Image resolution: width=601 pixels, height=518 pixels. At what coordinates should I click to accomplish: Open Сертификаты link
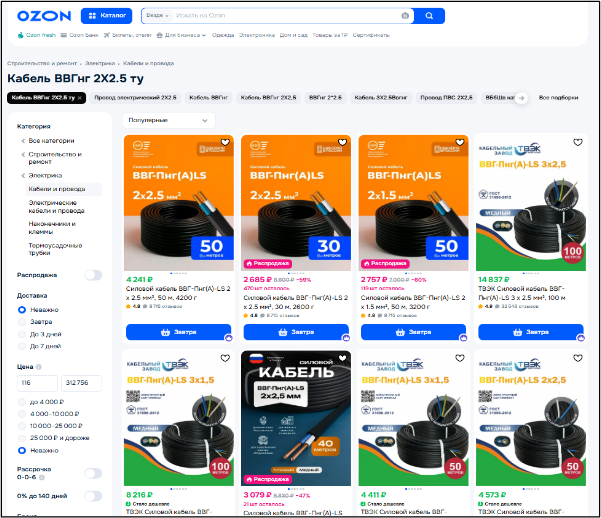pos(371,35)
